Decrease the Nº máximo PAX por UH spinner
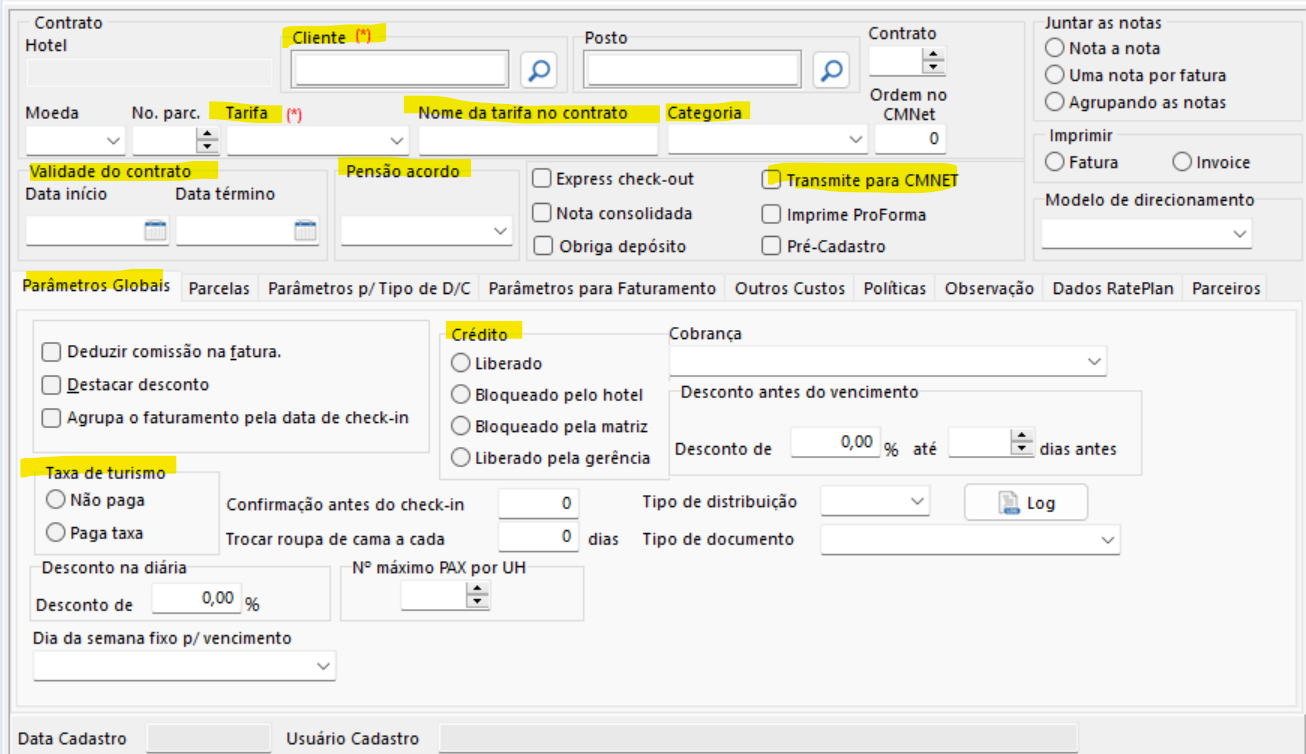1306x754 pixels. 478,602
